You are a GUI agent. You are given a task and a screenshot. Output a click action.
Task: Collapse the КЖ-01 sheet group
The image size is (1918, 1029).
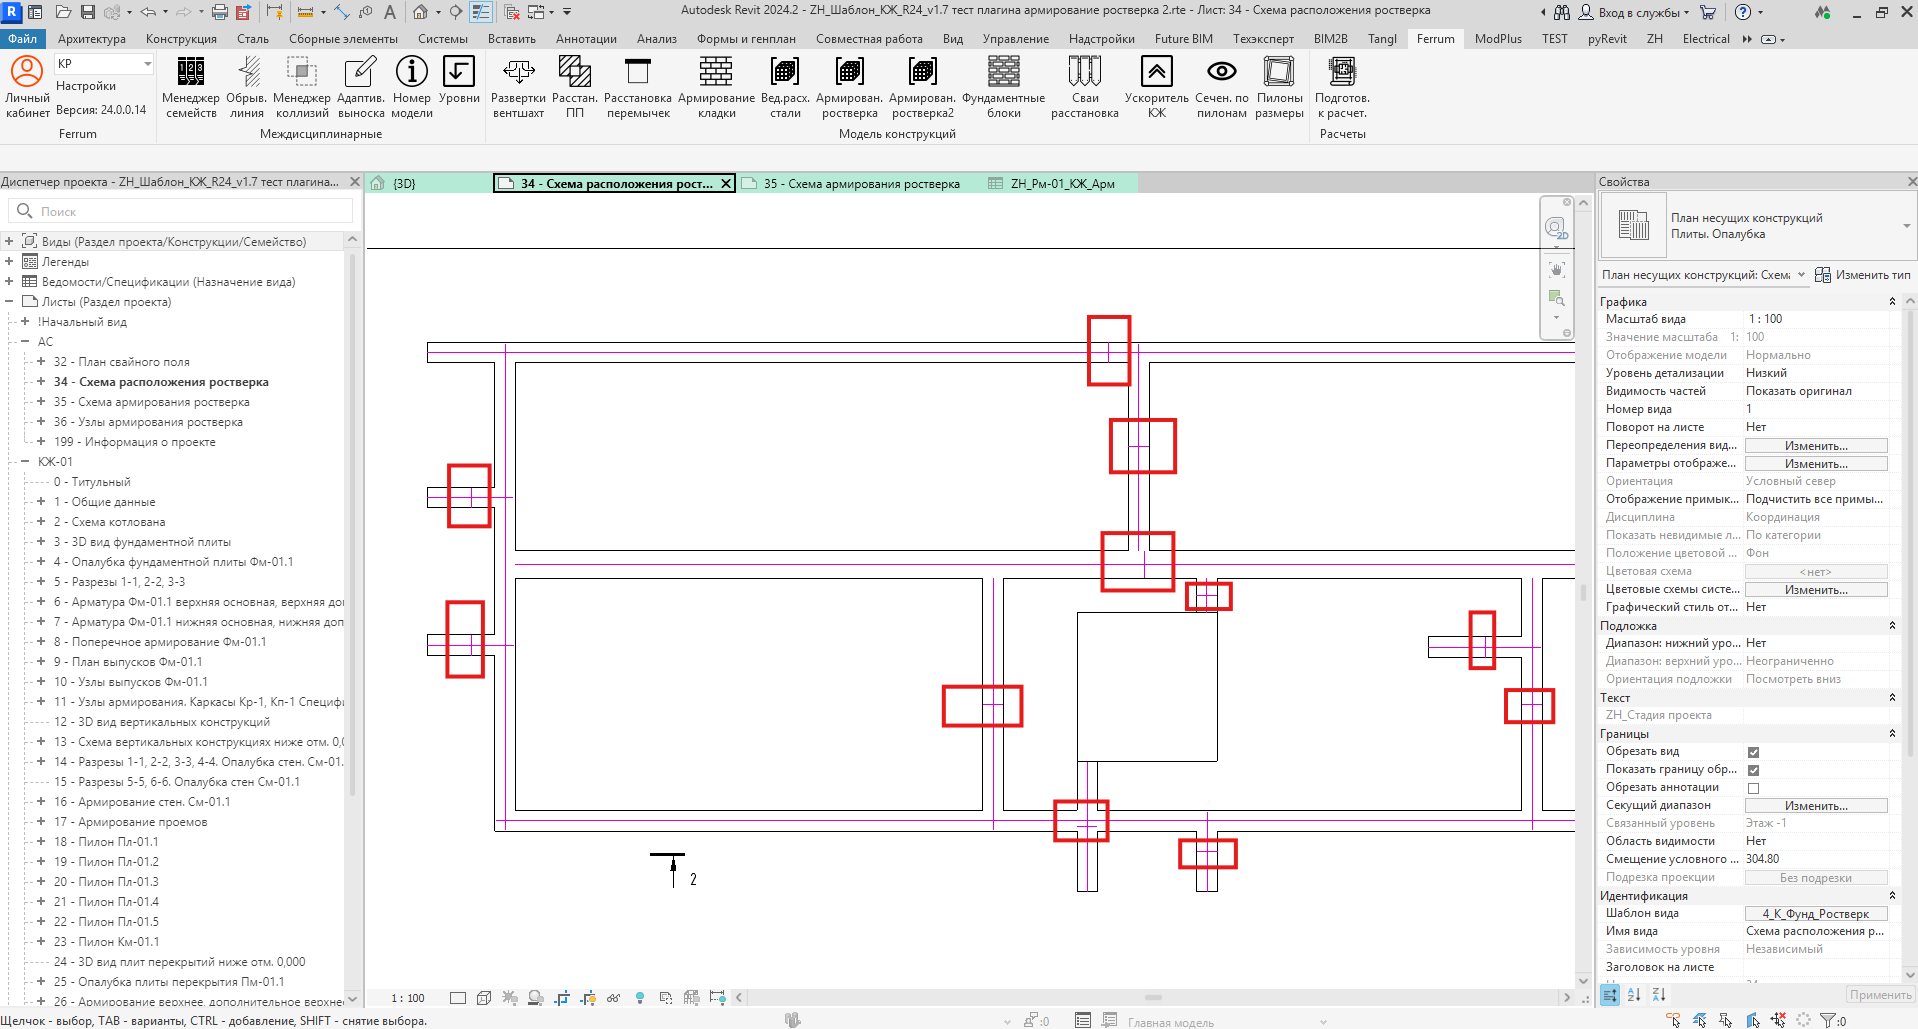click(x=25, y=461)
